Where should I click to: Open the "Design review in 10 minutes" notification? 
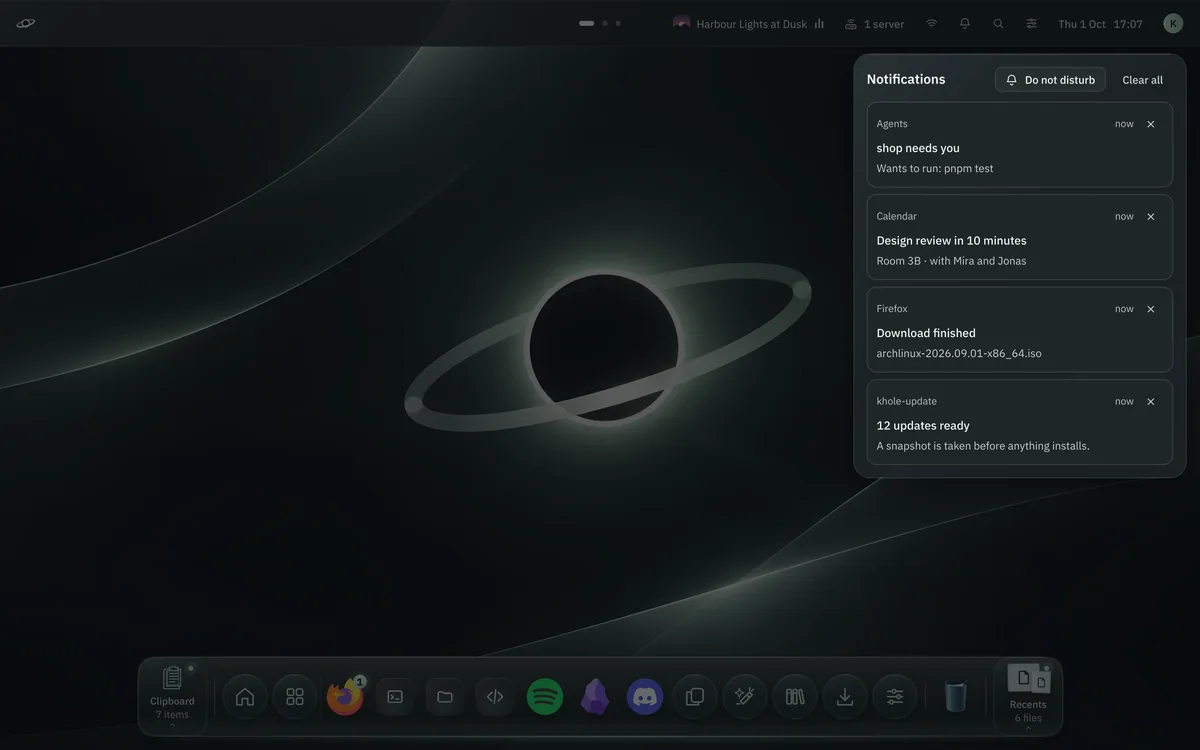[x=1020, y=237]
